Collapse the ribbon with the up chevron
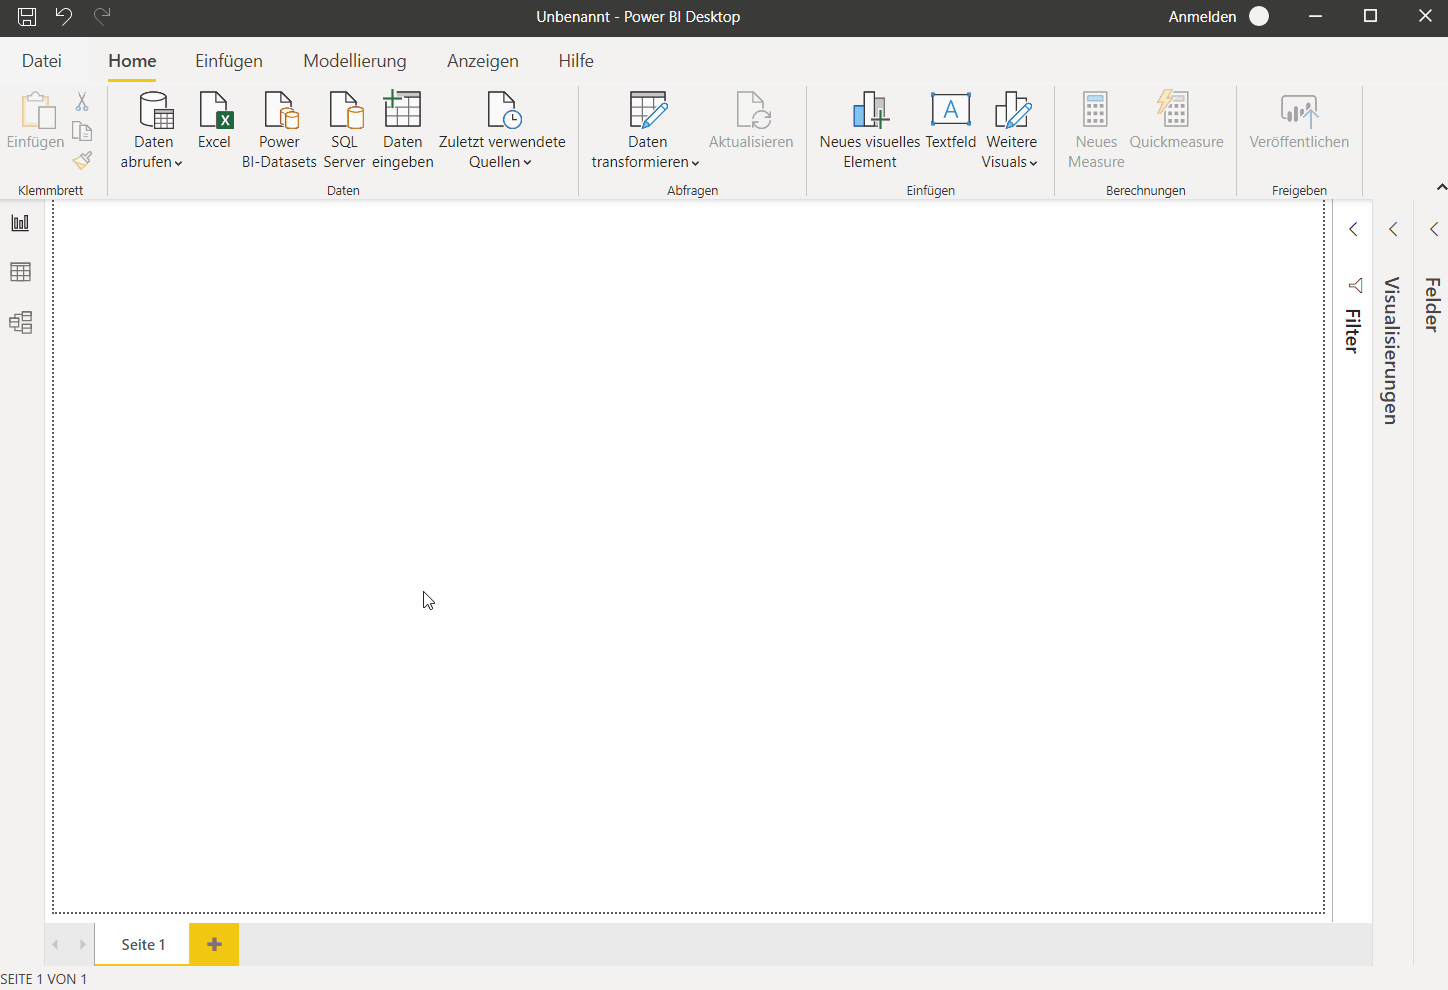Viewport: 1448px width, 990px height. (x=1441, y=187)
